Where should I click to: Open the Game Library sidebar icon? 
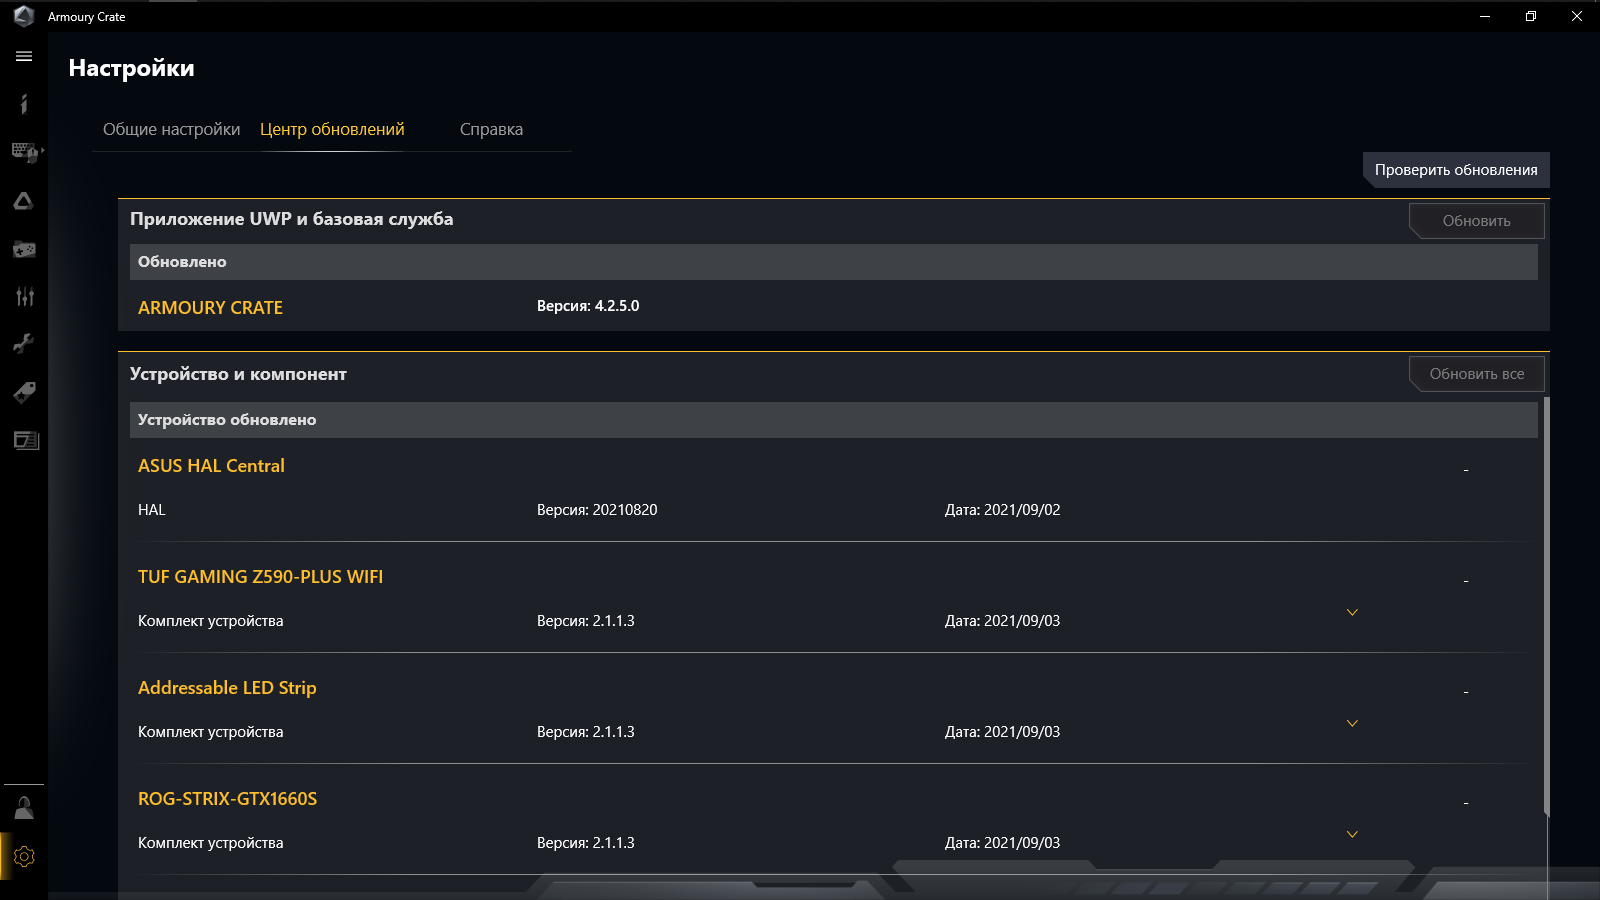point(24,249)
